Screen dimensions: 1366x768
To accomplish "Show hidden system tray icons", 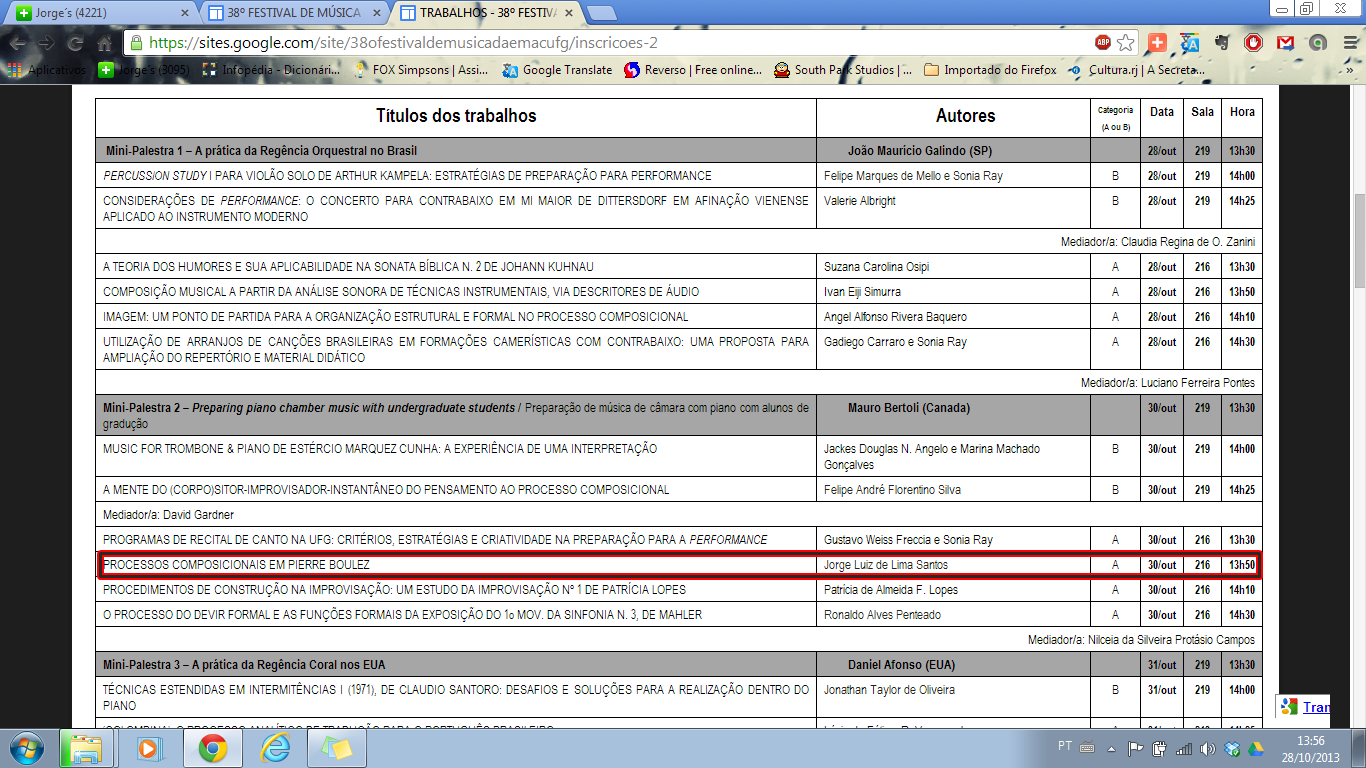I will pos(1112,748).
